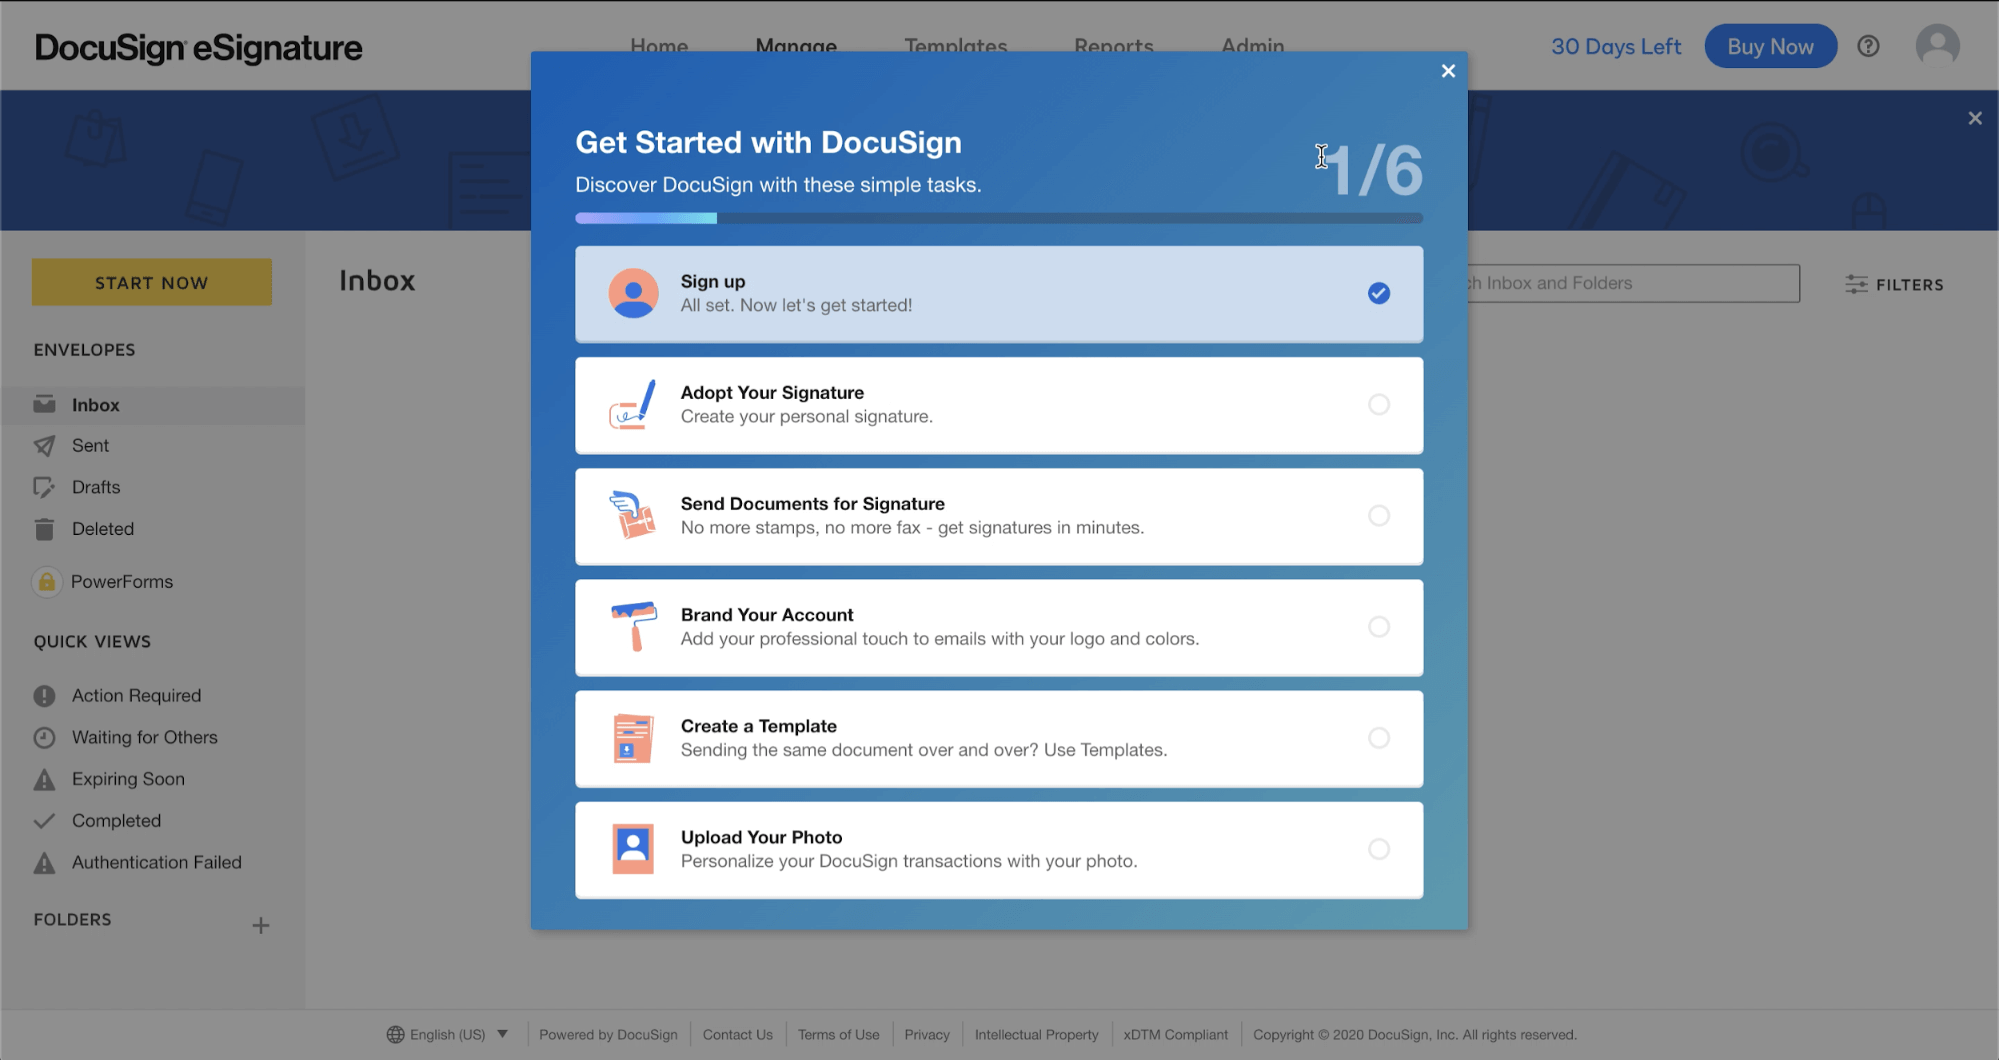Click the Drafts pencil icon
Viewport: 1999px width, 1061px height.
[x=44, y=487]
